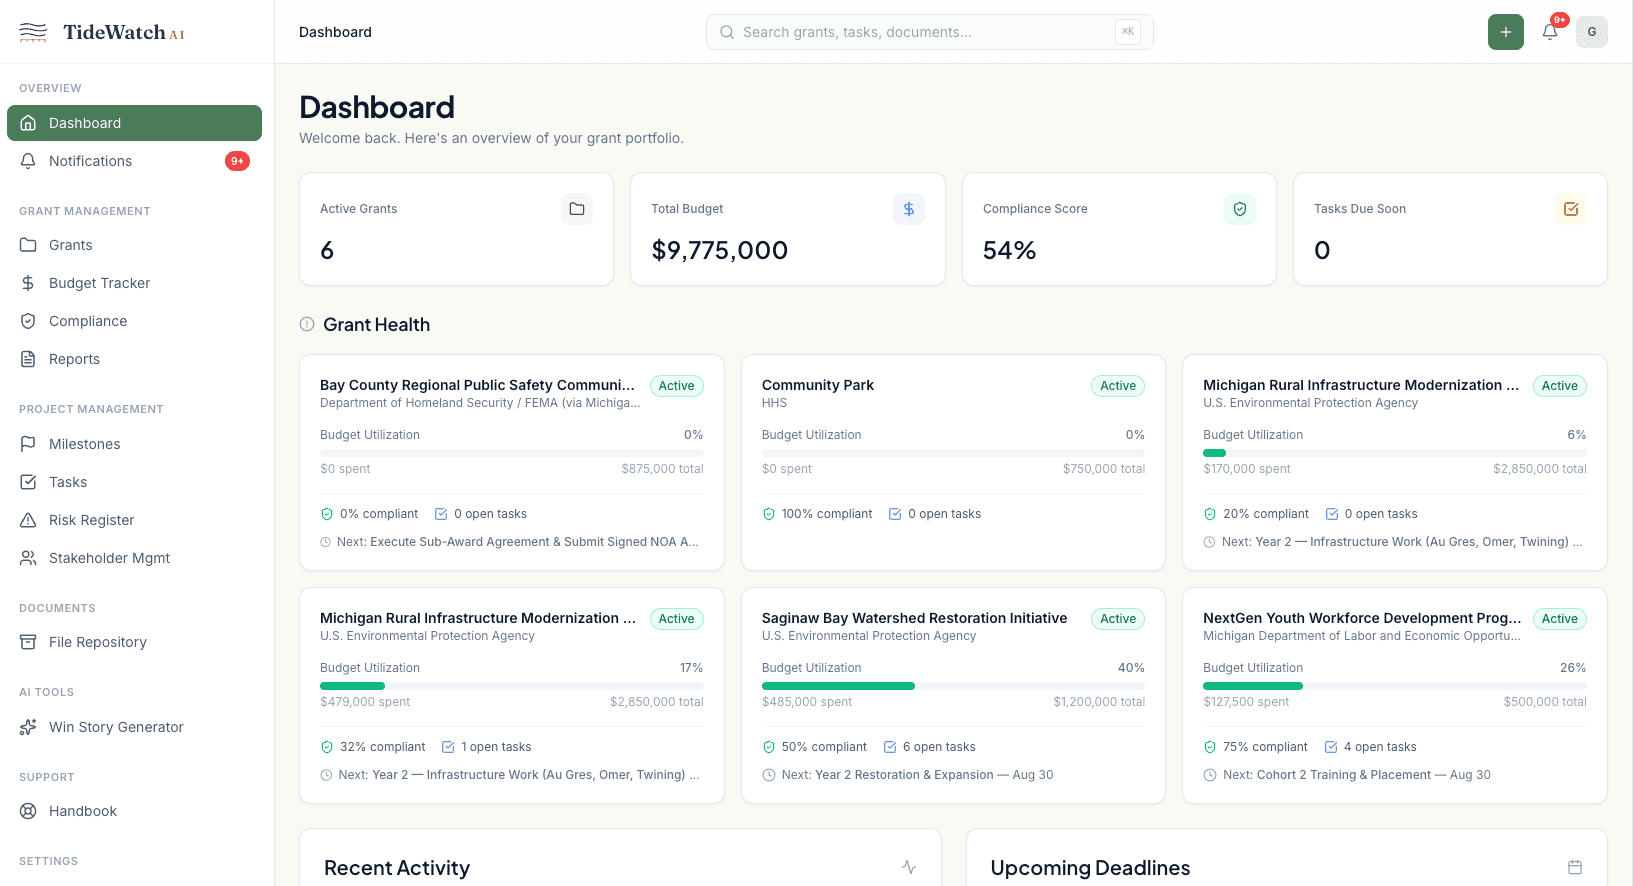Click the Handbook lifebuoy icon

pos(28,811)
